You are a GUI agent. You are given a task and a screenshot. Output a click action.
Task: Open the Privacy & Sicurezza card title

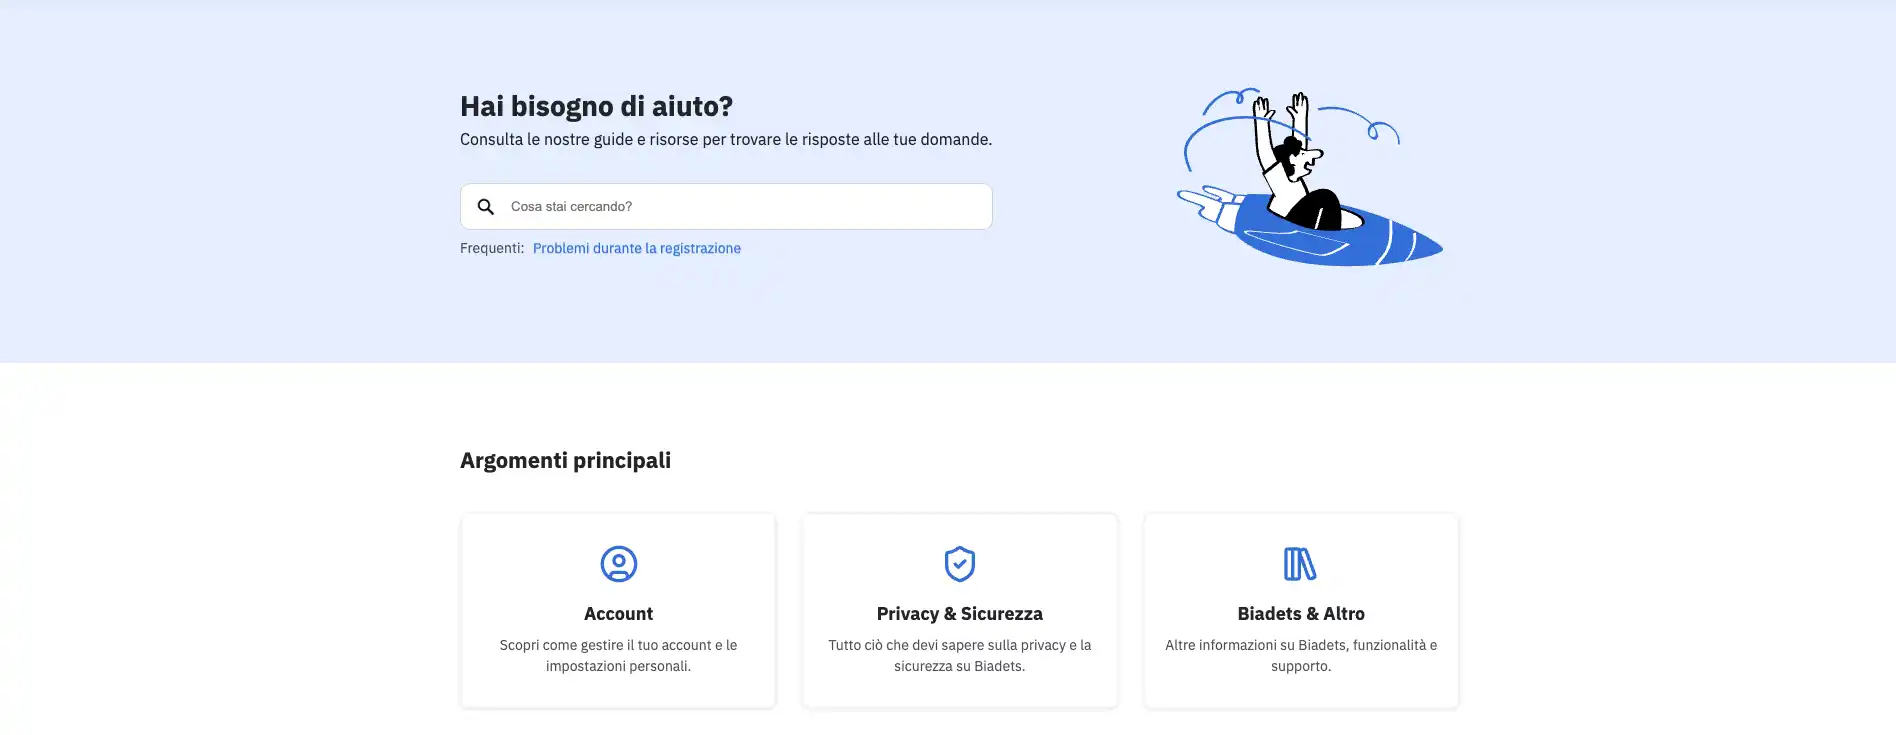click(x=960, y=614)
